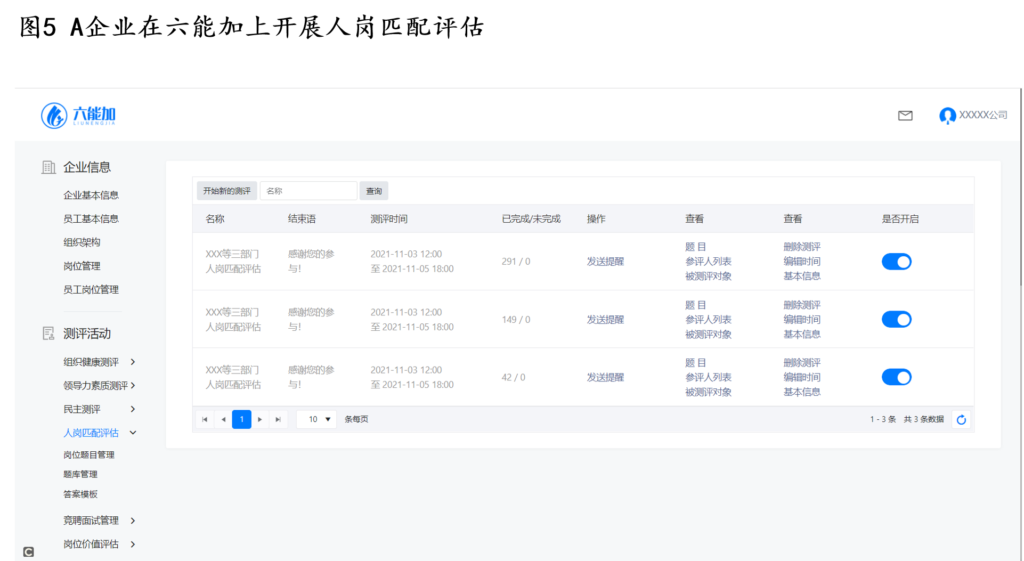Toggle off the 42 / 0 row switch

pos(897,377)
